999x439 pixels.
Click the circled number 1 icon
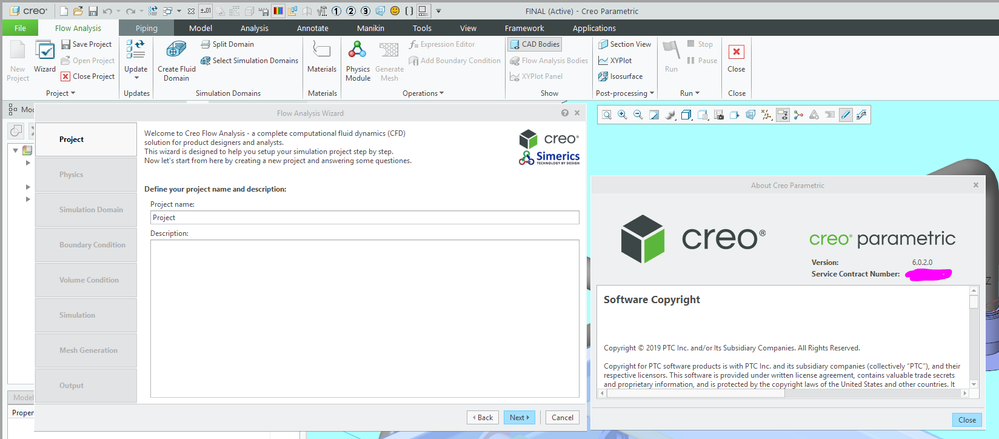point(336,11)
